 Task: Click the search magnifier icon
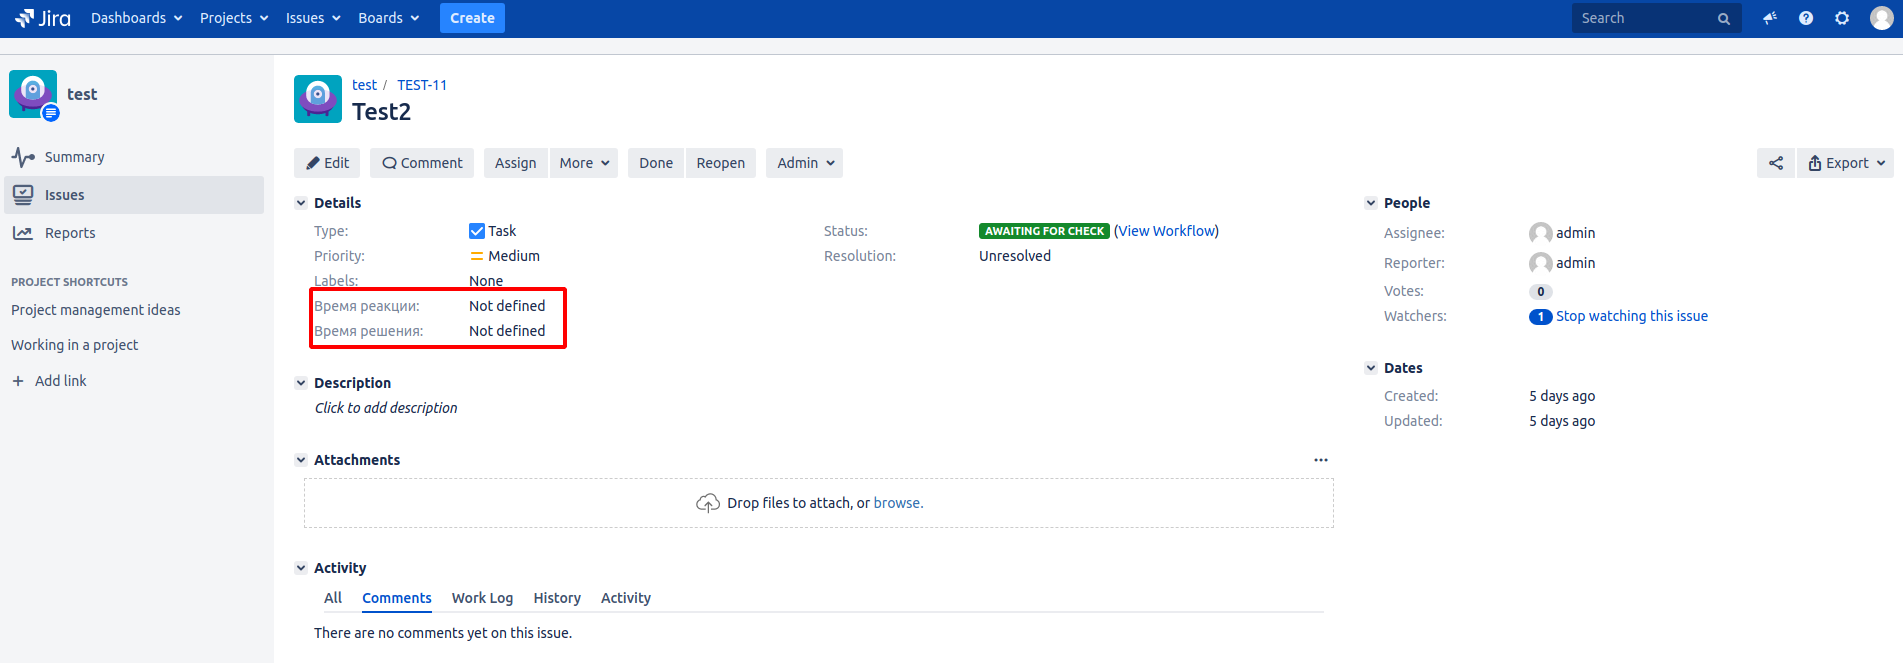tap(1724, 19)
